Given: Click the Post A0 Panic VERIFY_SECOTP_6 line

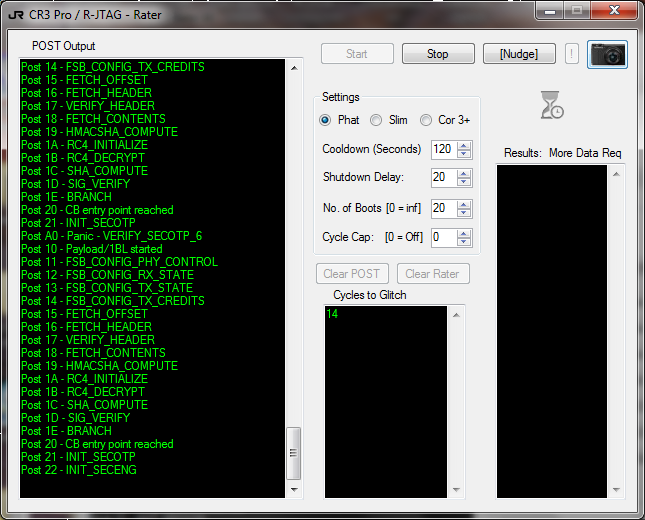Looking at the screenshot, I should tap(111, 236).
